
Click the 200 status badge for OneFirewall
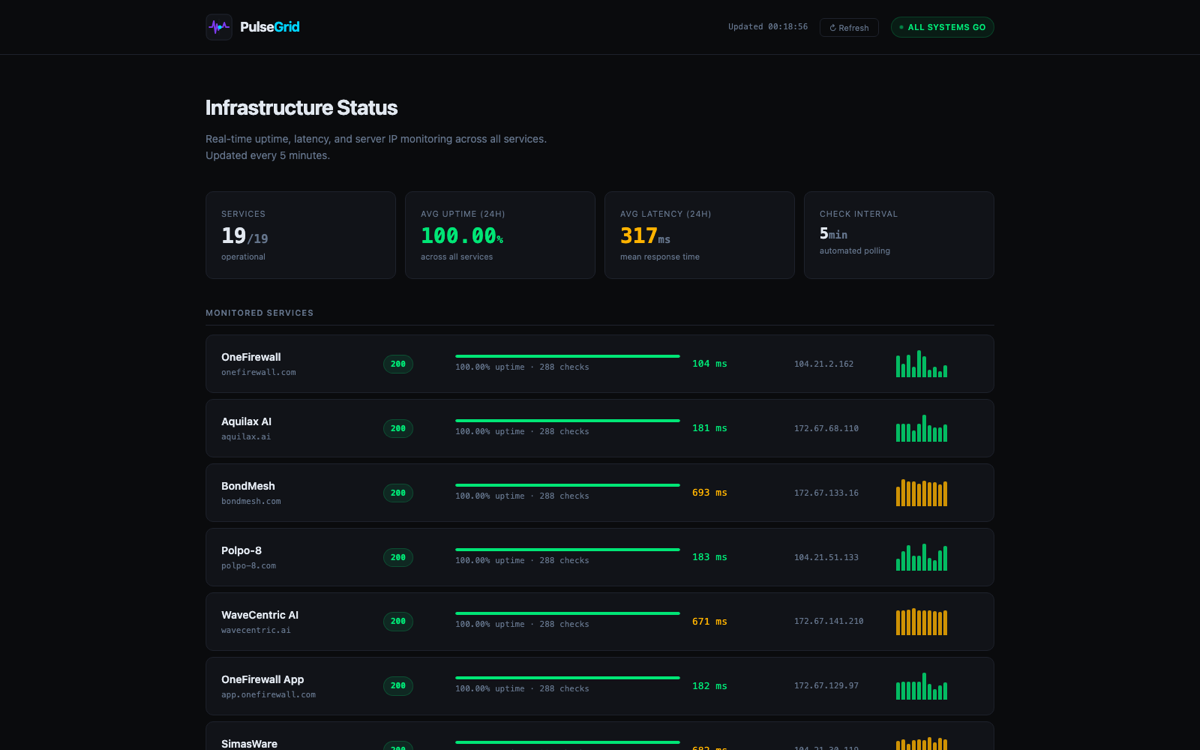(x=398, y=364)
